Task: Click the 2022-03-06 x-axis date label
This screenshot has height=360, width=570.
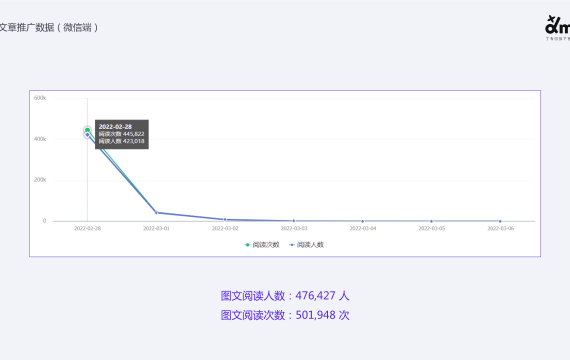Action: point(501,228)
